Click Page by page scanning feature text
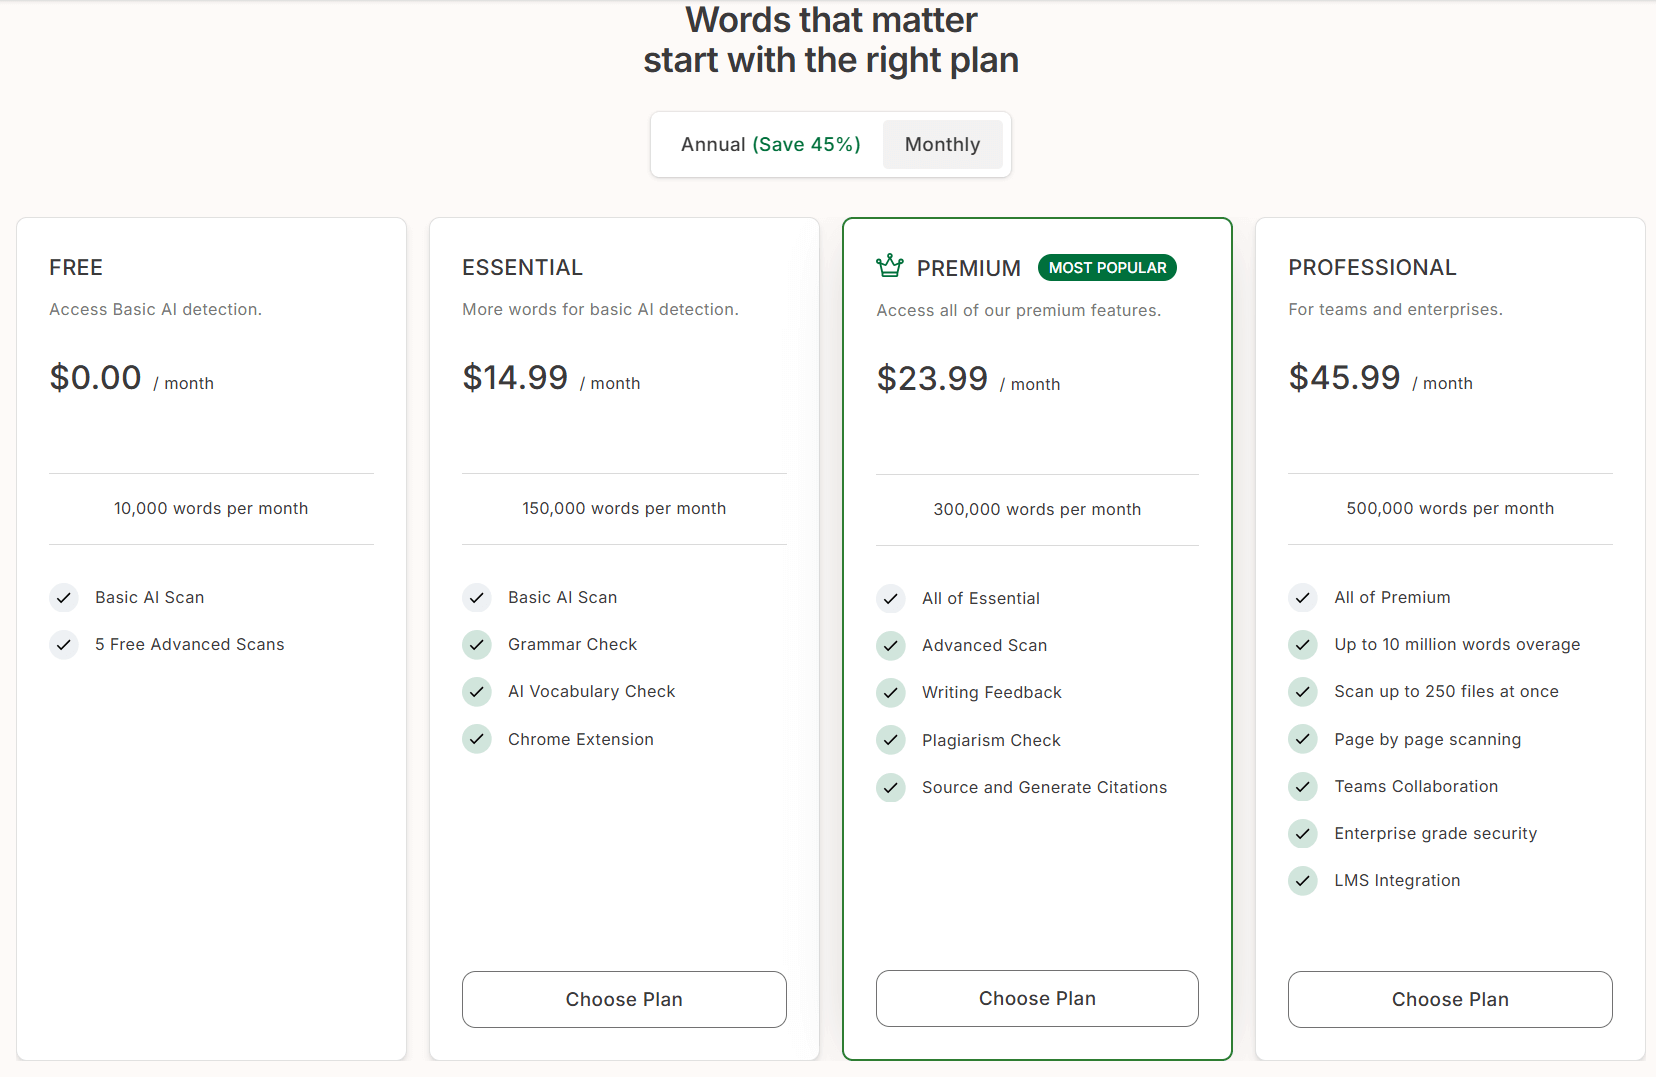The width and height of the screenshot is (1656, 1077). click(1427, 740)
